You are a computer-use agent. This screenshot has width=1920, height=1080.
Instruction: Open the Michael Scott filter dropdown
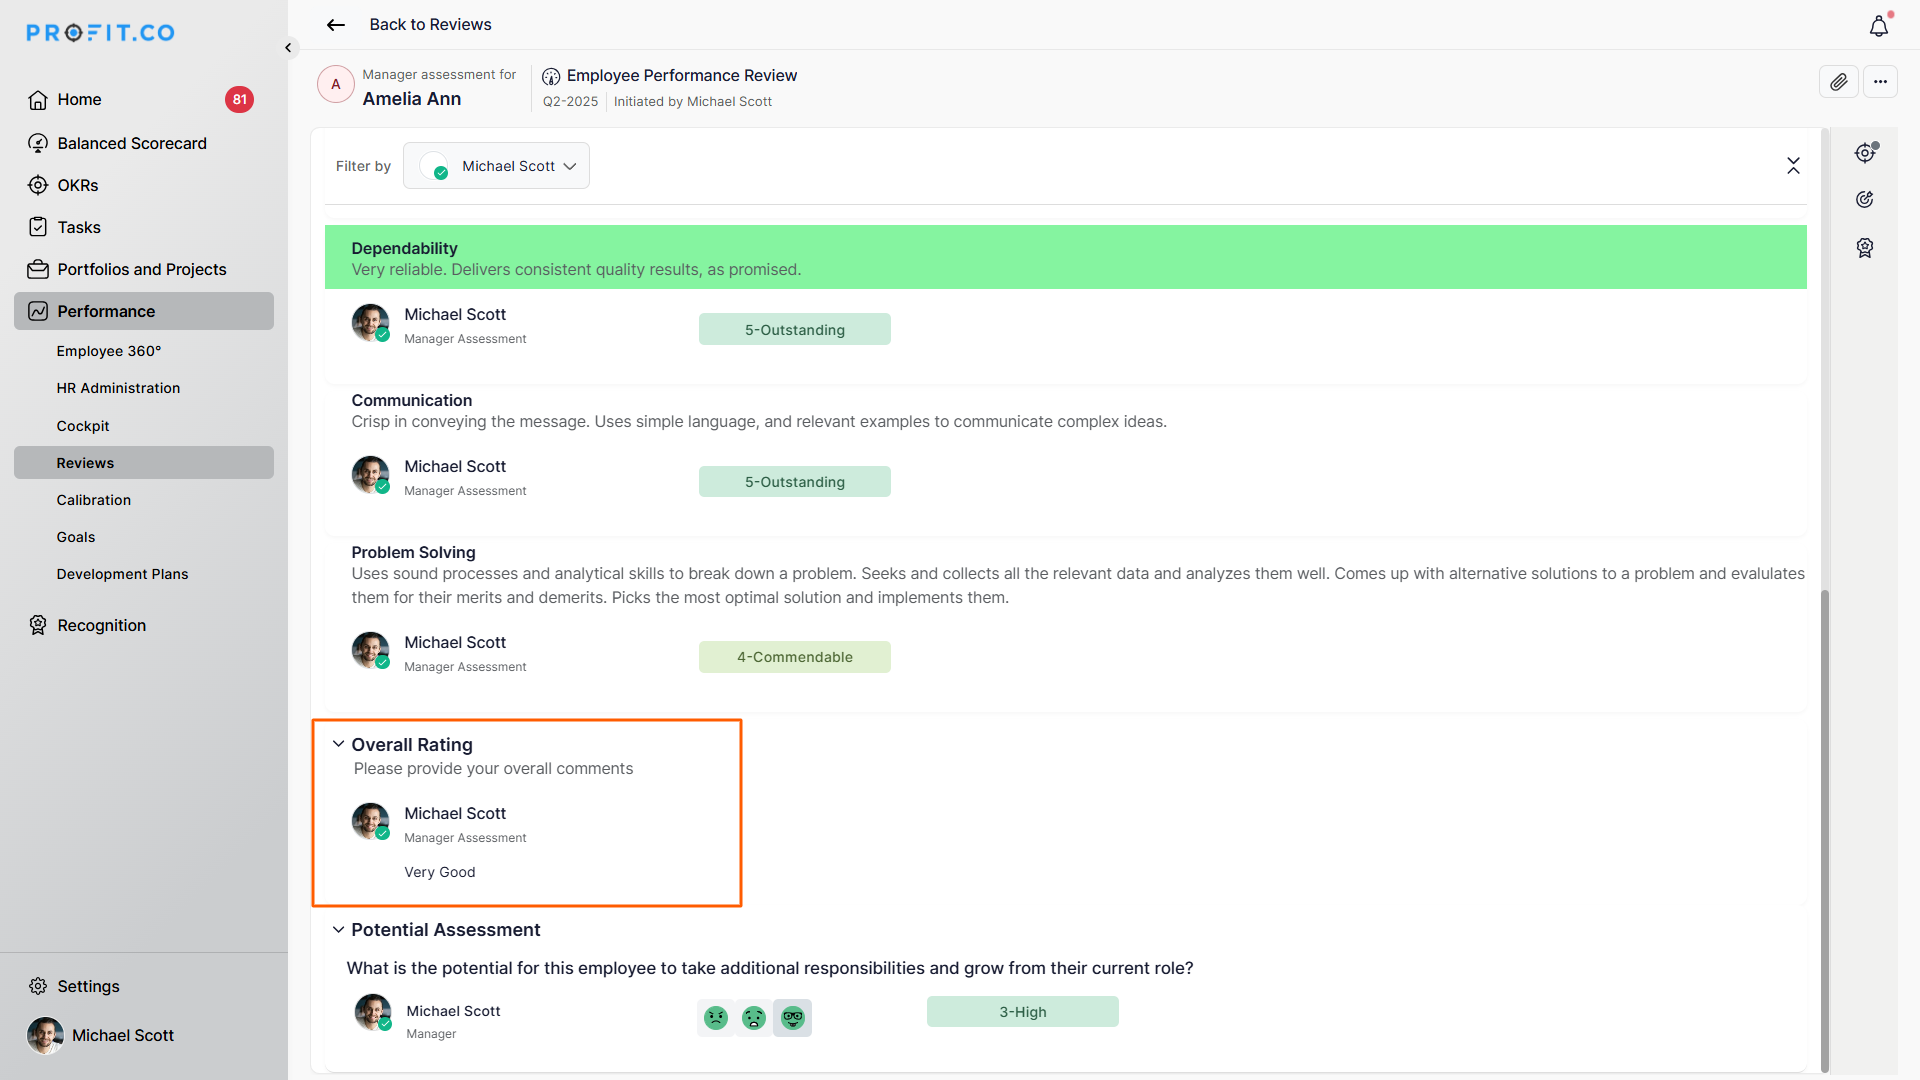[x=497, y=166]
